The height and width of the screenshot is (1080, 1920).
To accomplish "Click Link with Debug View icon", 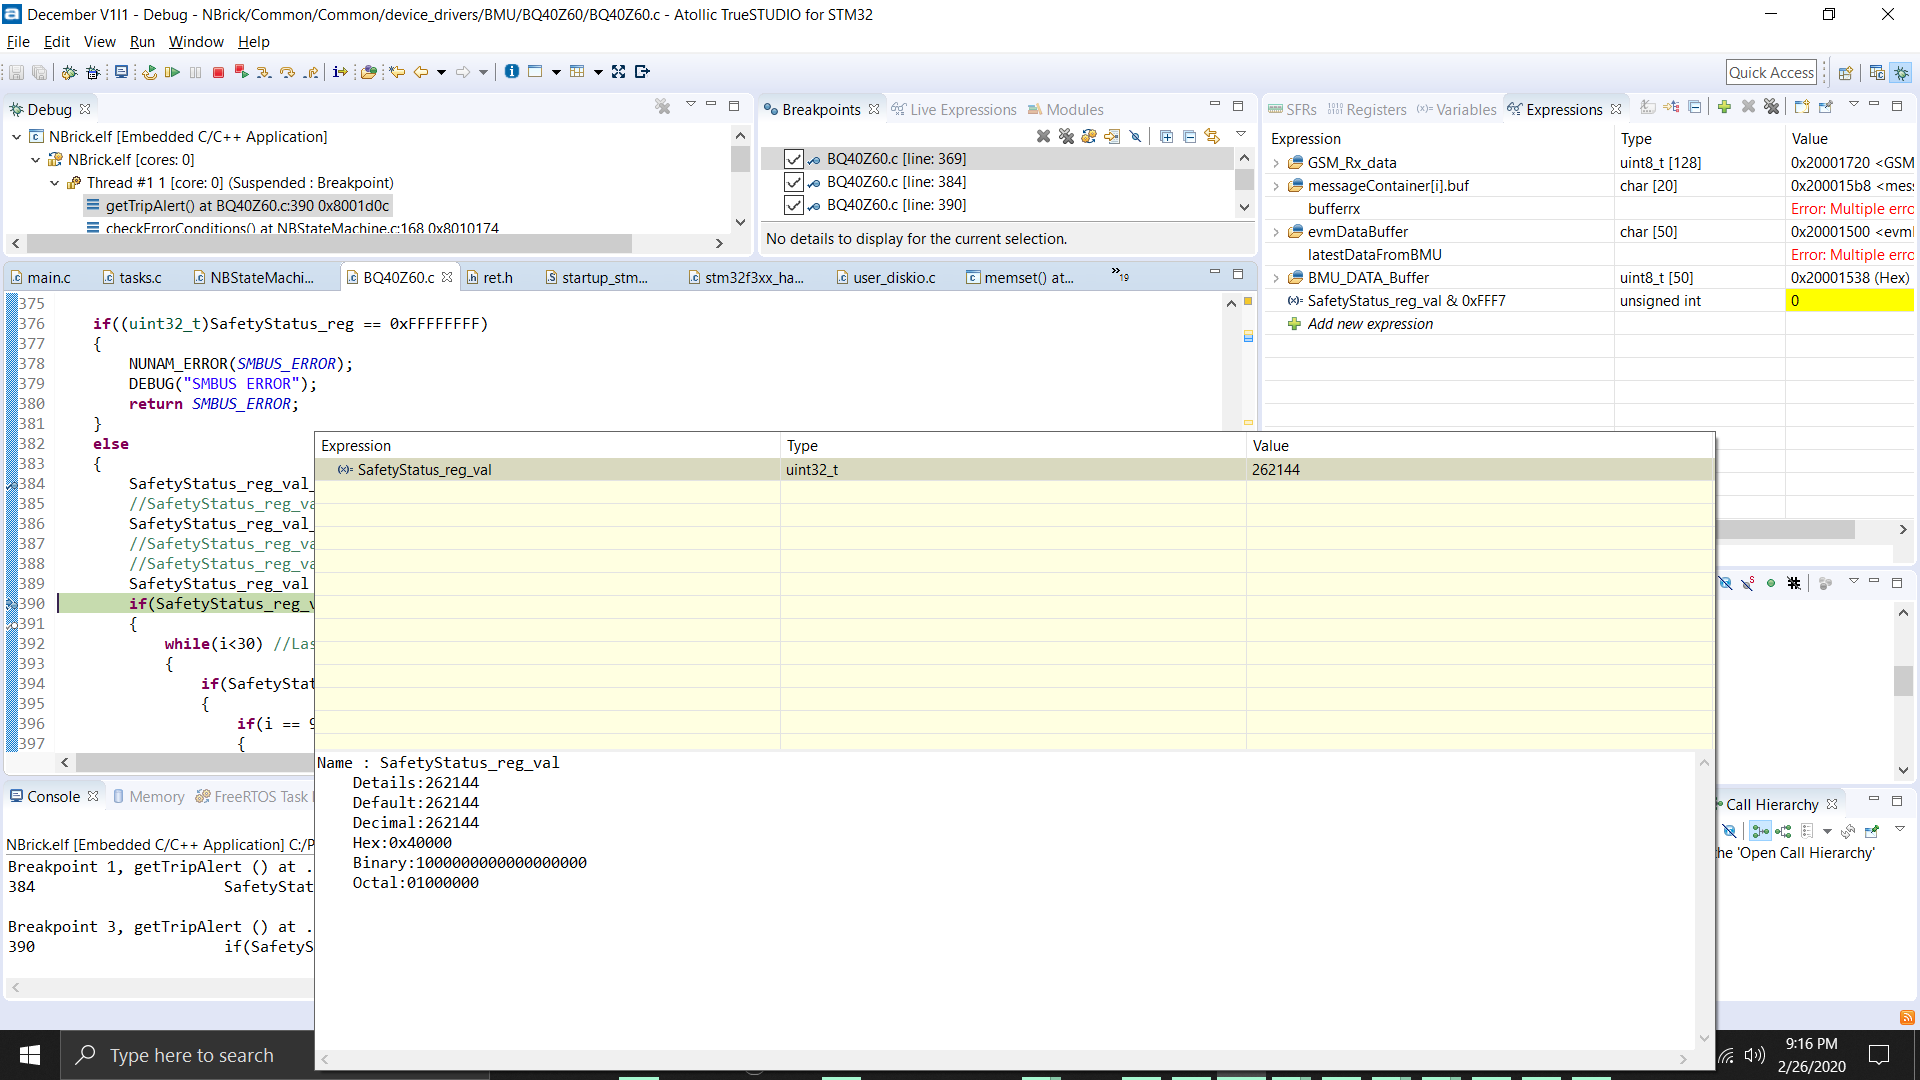I will click(x=1212, y=136).
